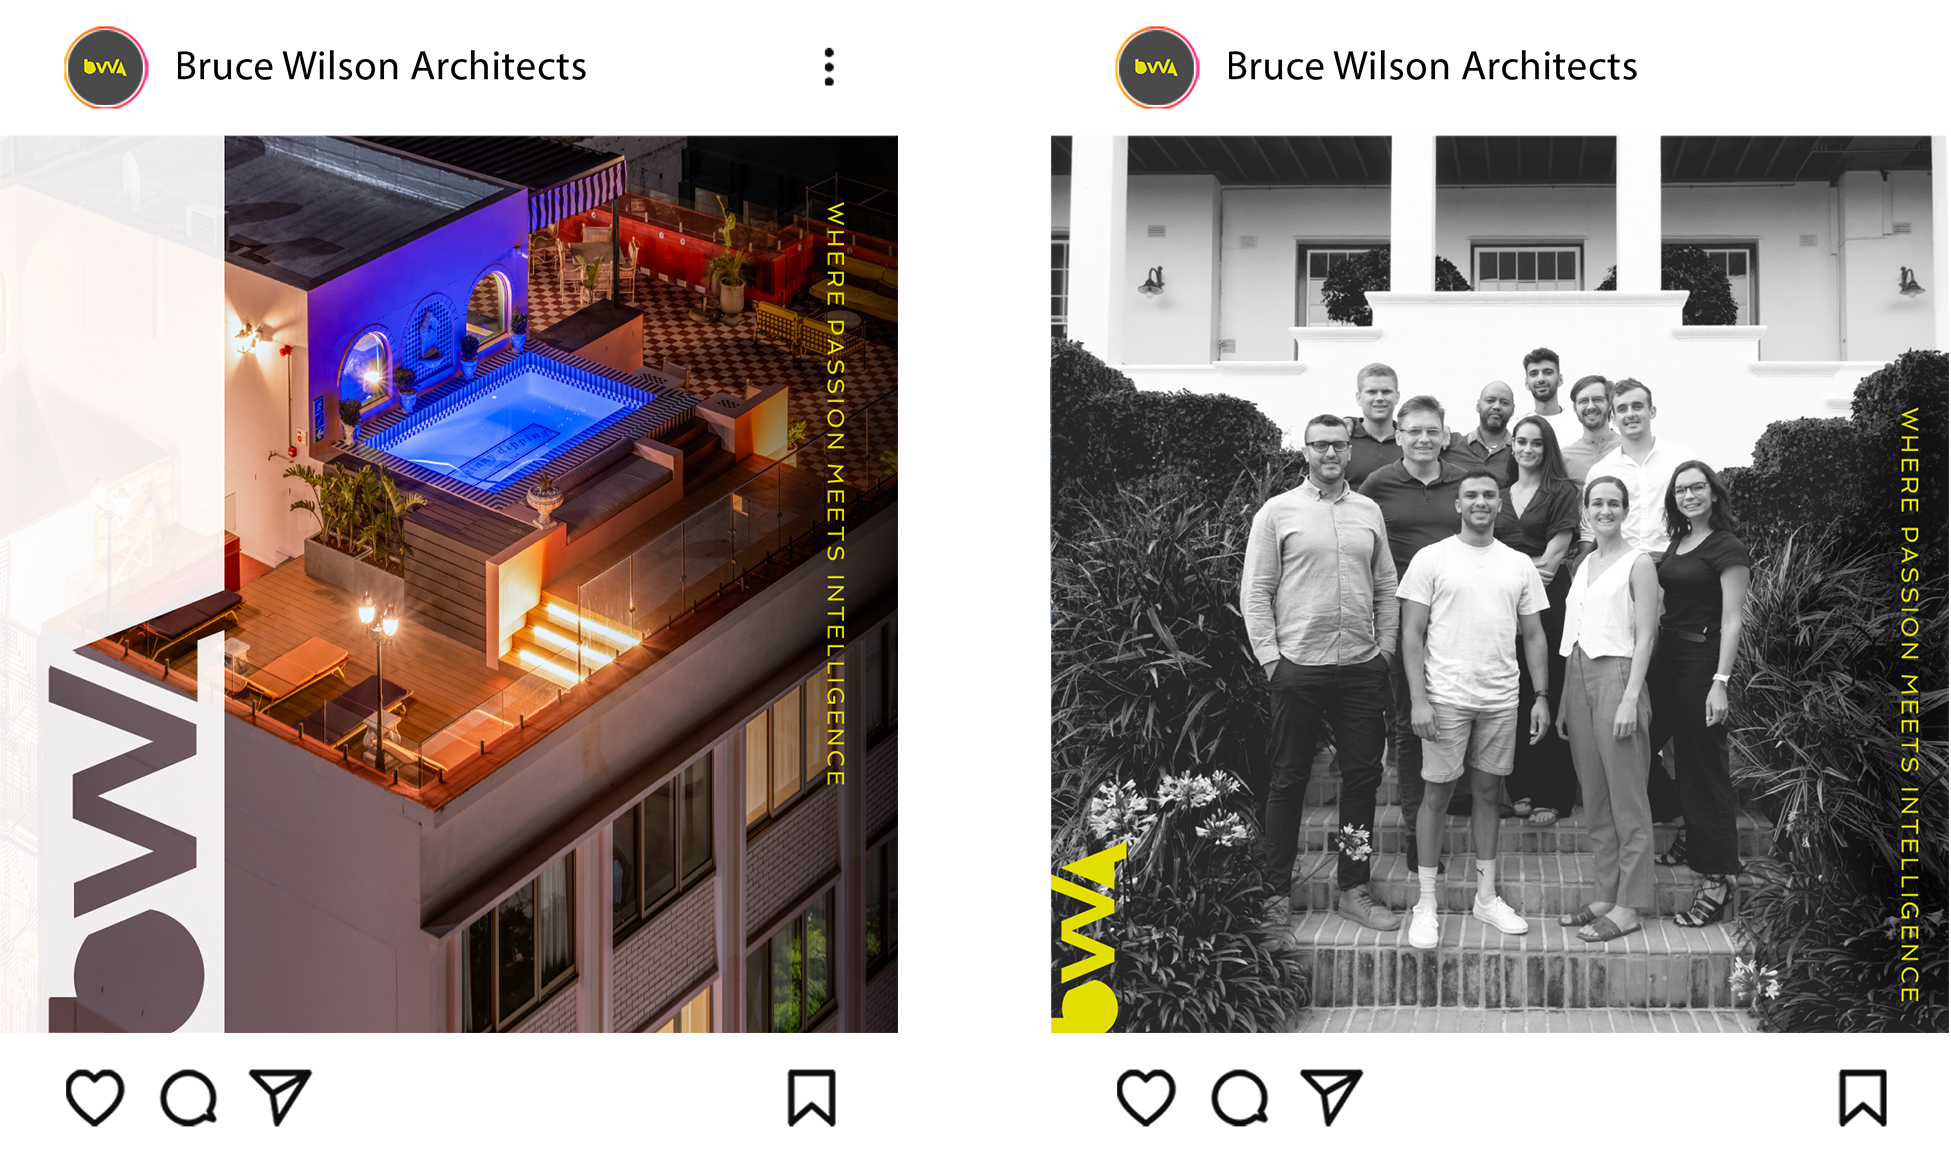Like the rooftop pool post

[x=95, y=1097]
